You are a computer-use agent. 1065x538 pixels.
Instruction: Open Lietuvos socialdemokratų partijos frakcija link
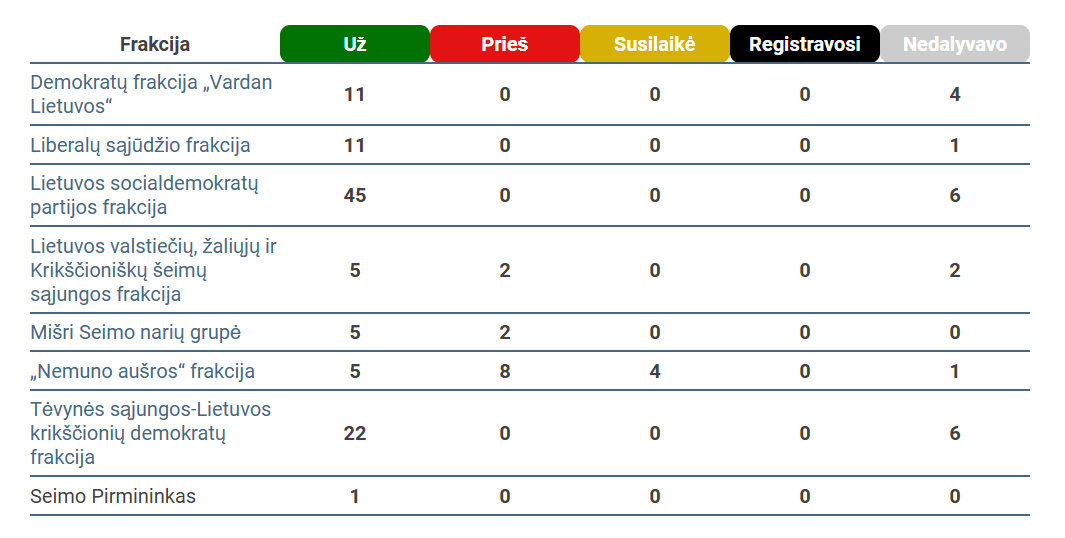145,196
